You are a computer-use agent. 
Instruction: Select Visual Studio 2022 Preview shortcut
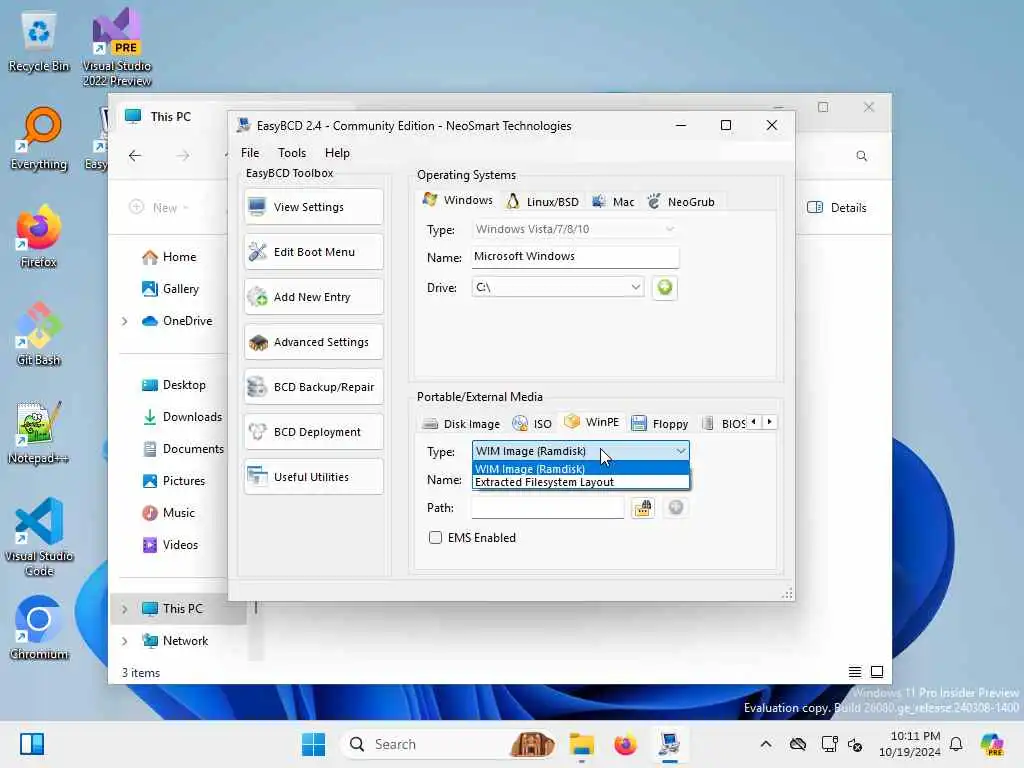click(117, 47)
